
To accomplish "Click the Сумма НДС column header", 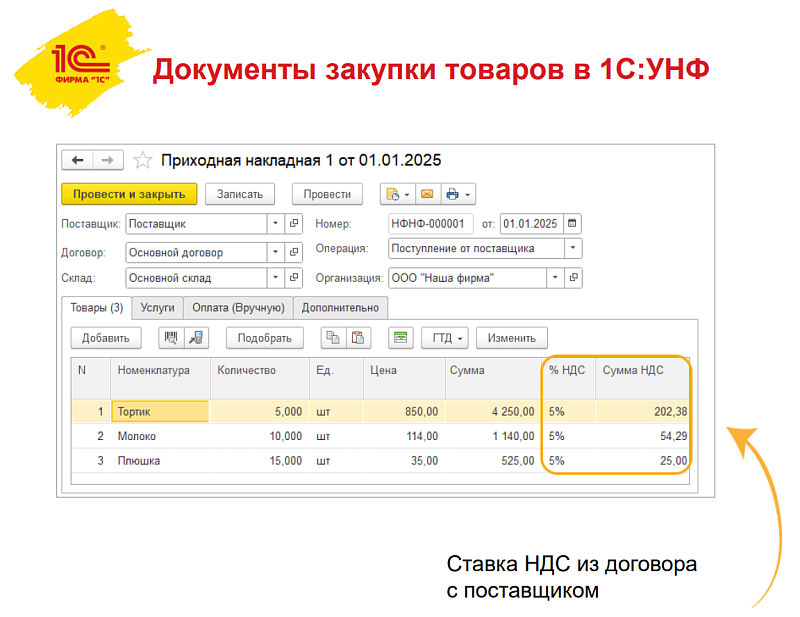I will (x=642, y=378).
